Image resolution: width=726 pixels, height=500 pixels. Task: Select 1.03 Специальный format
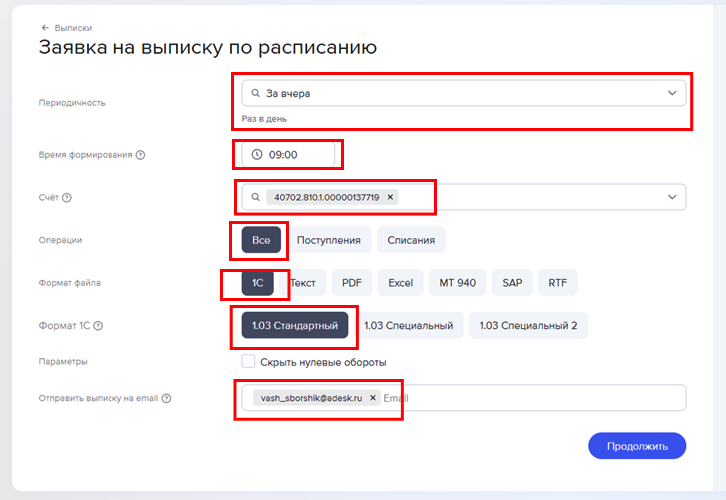pyautogui.click(x=408, y=325)
